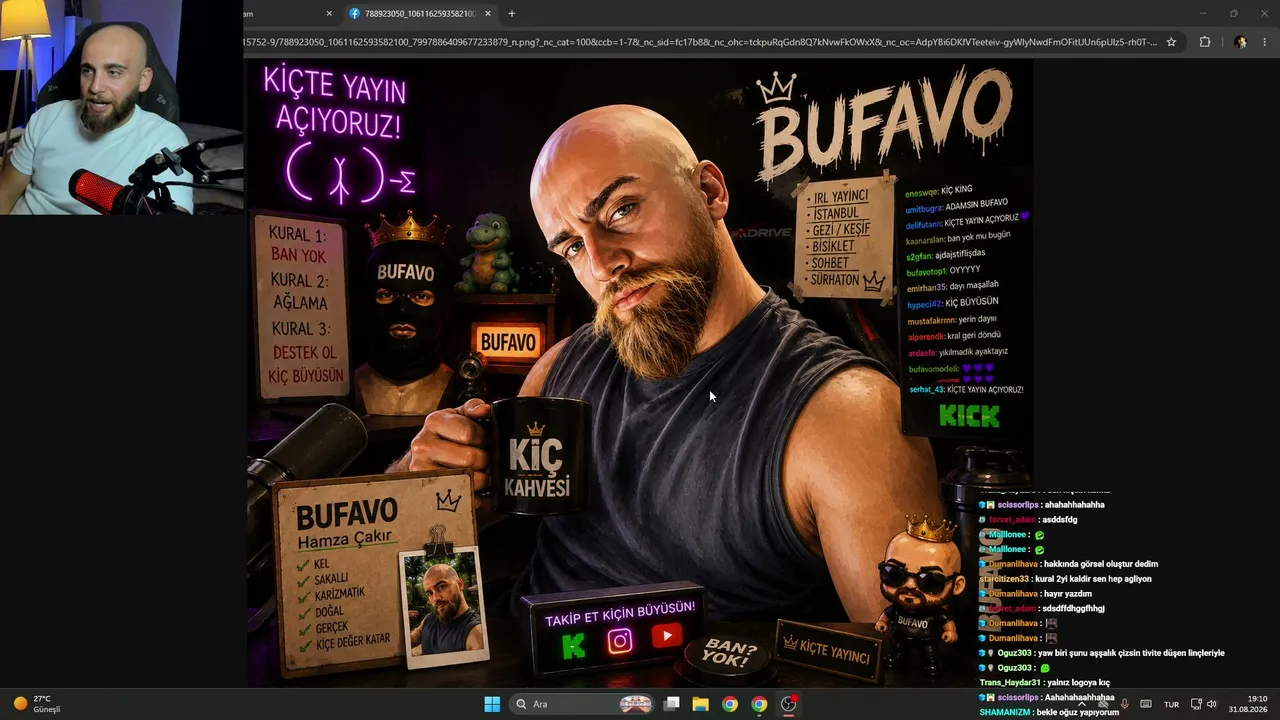Show hidden system tray icons
1280x720 pixels.
[x=1081, y=704]
